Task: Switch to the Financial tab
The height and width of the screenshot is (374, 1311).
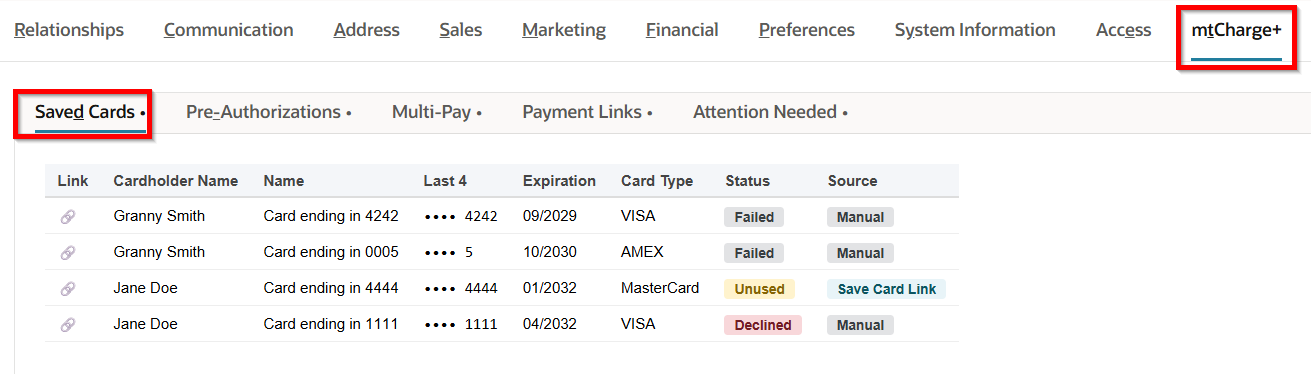Action: [682, 30]
